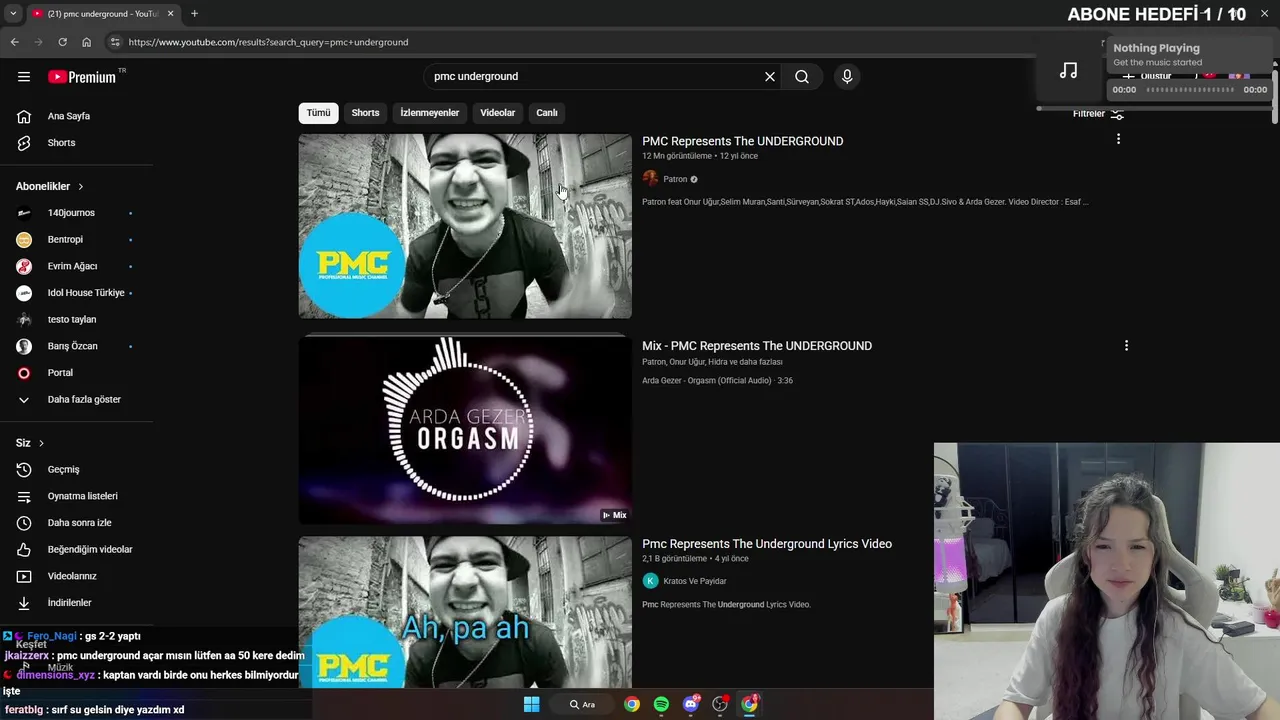This screenshot has width=1280, height=720.
Task: Expand the Abonelikler section chevron
Action: tap(81, 187)
